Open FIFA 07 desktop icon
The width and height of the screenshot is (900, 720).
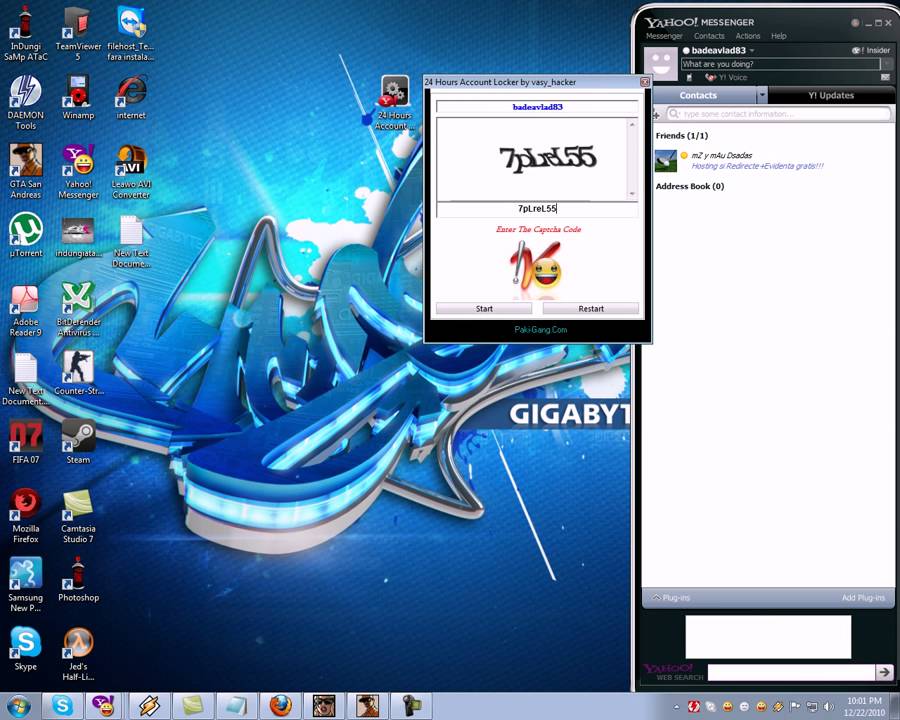coord(25,442)
